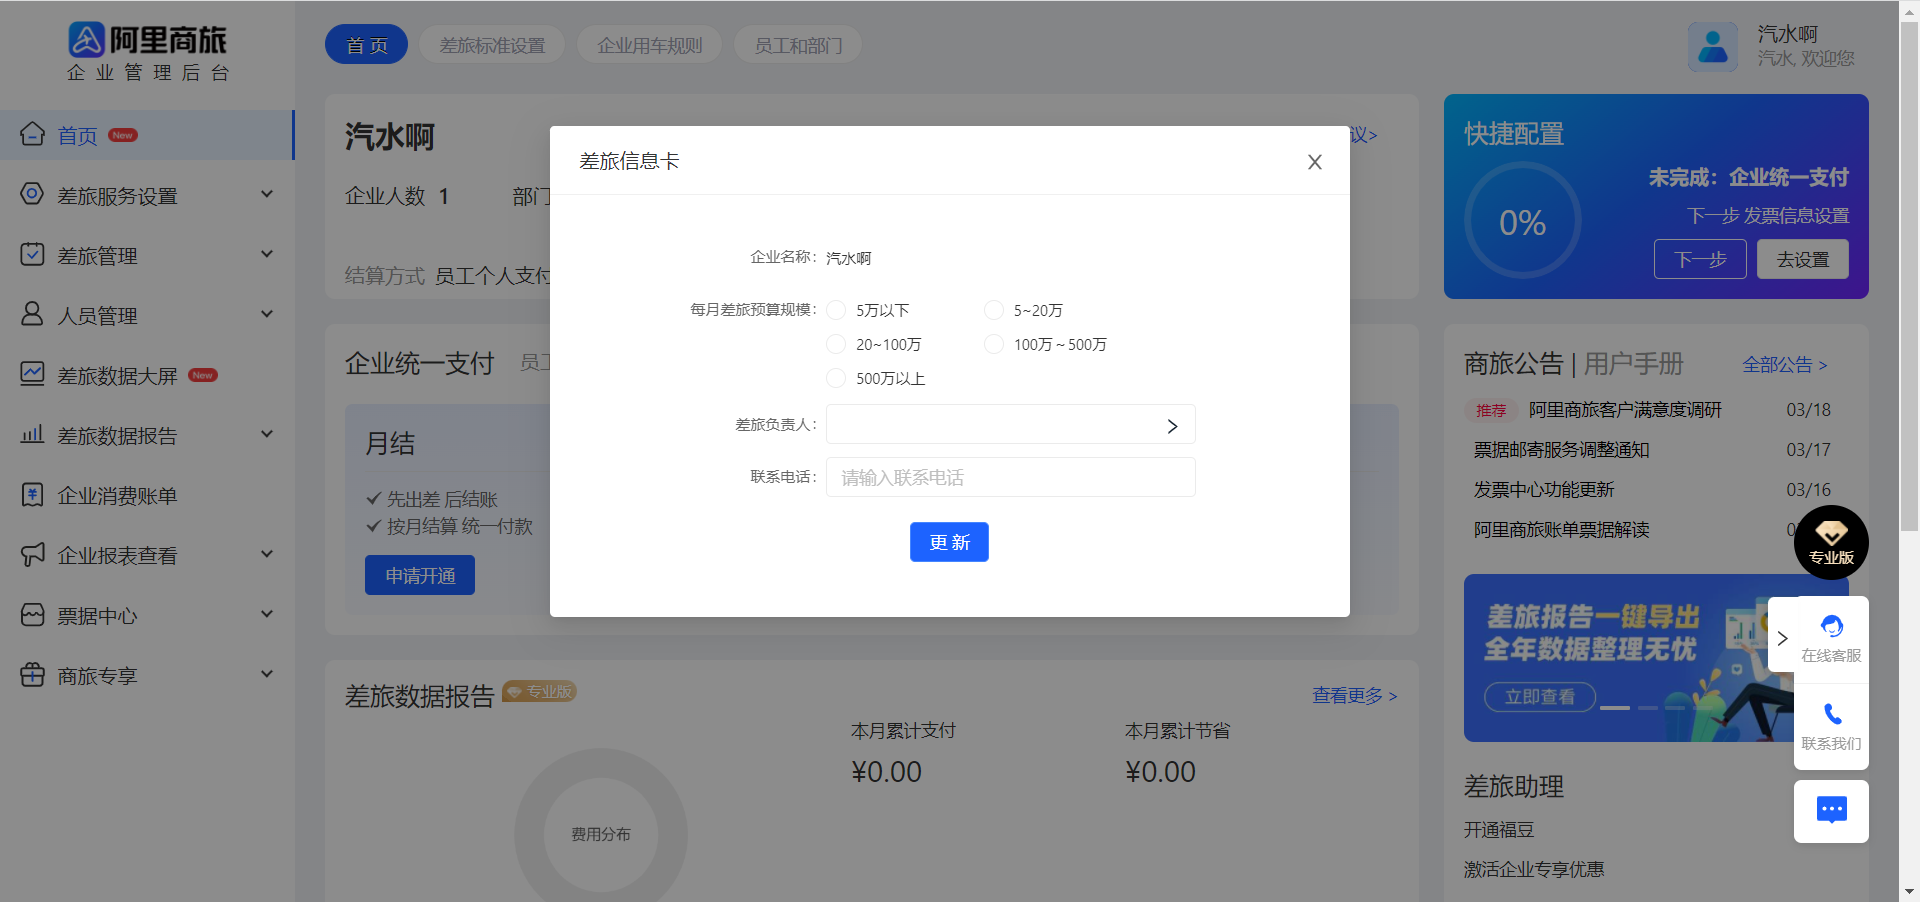Open the blue chat message bubble icon
1920x902 pixels.
tap(1831, 811)
